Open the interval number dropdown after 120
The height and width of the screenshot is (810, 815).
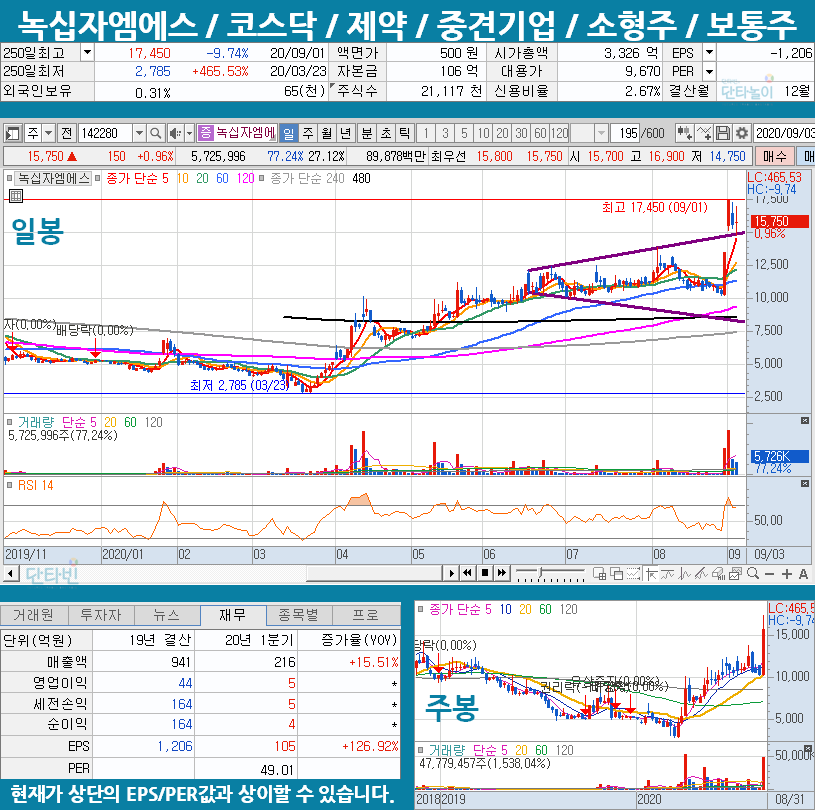(601, 134)
